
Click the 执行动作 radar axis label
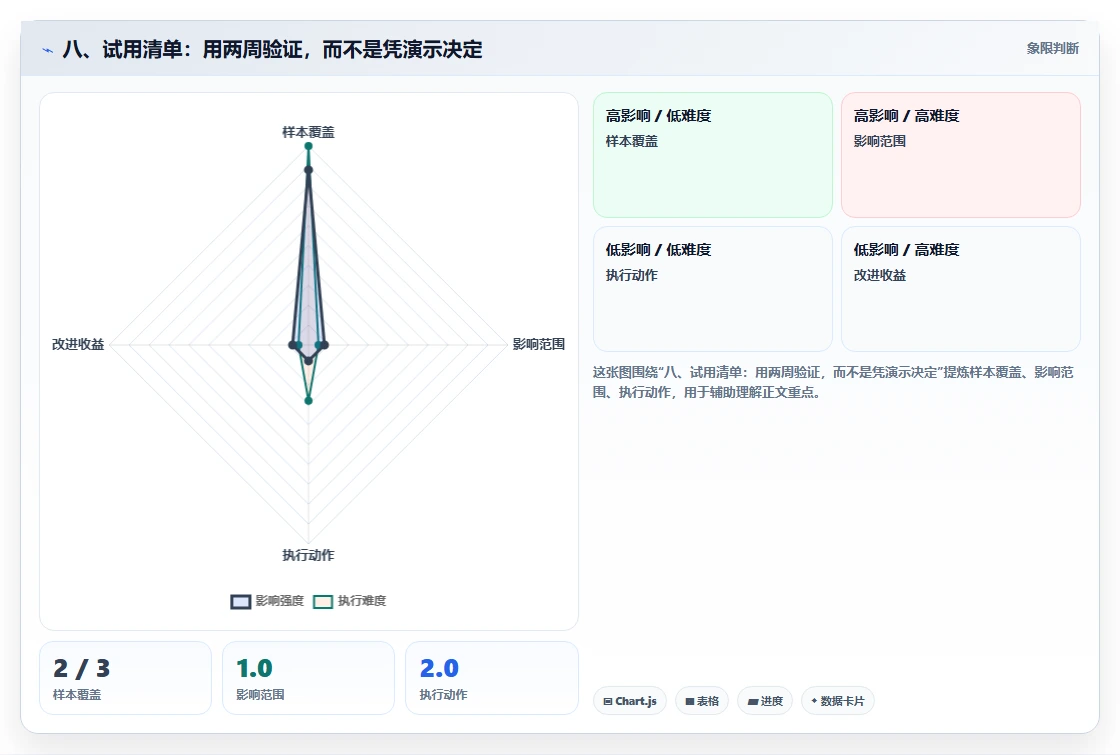(x=309, y=555)
